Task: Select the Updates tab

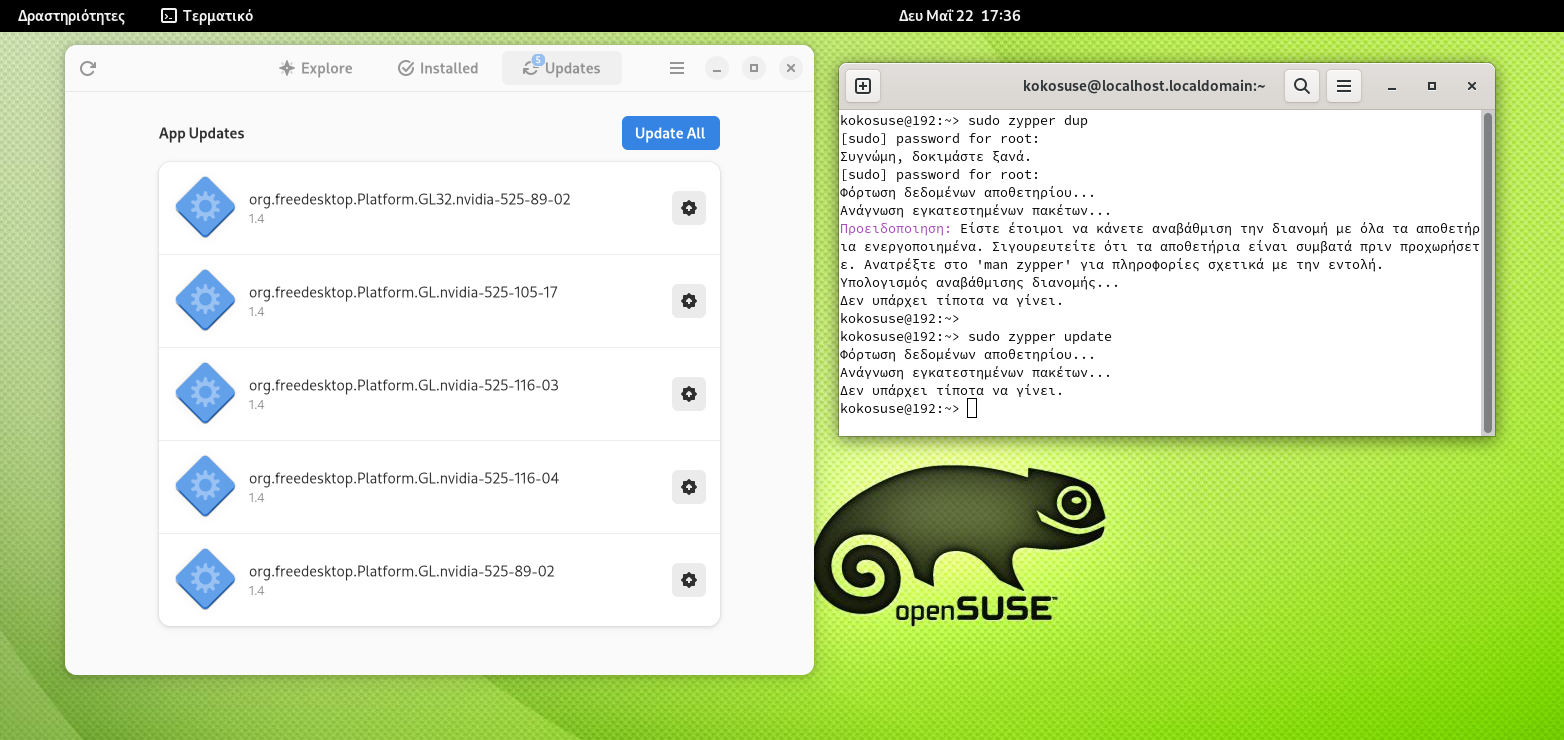Action: coord(562,68)
